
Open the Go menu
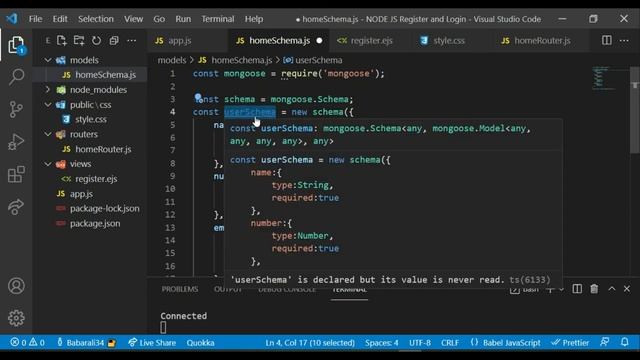[159, 19]
